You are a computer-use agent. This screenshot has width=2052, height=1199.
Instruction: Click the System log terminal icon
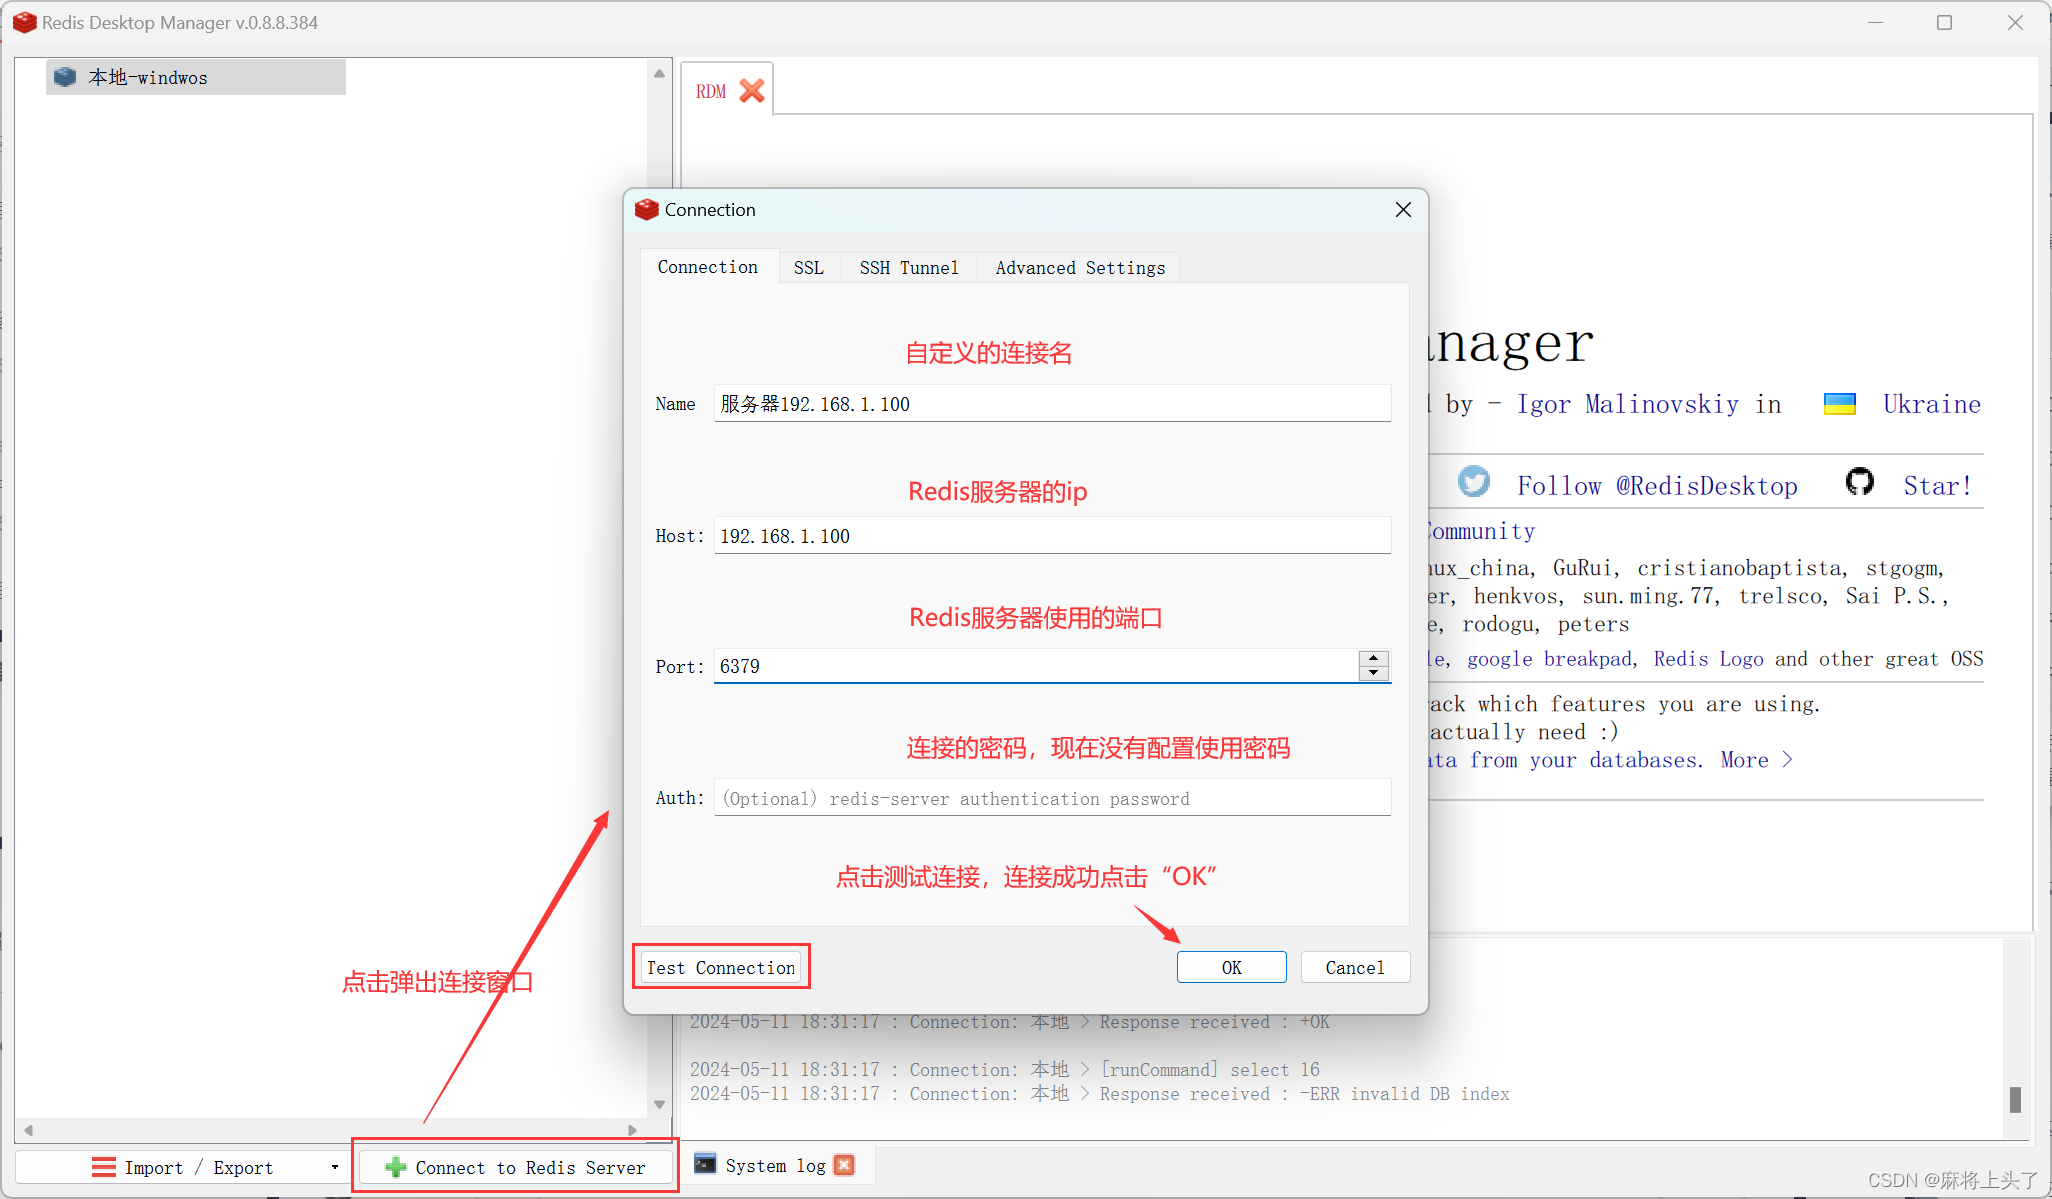(705, 1164)
